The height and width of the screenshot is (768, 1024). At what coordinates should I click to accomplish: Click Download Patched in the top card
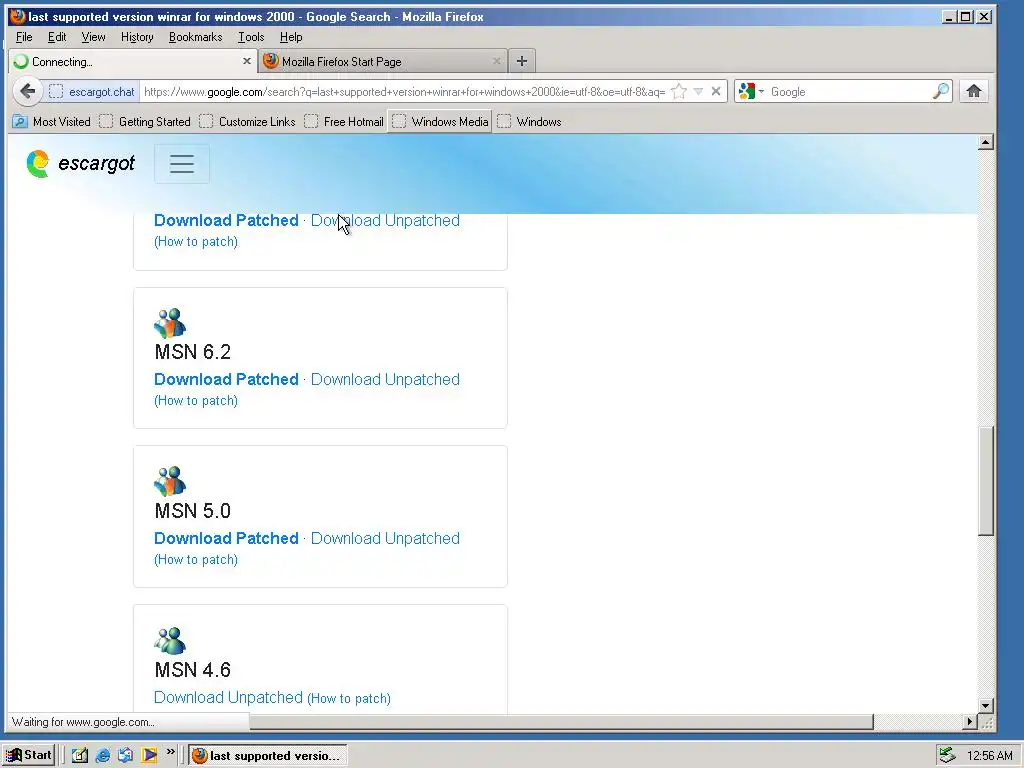226,221
